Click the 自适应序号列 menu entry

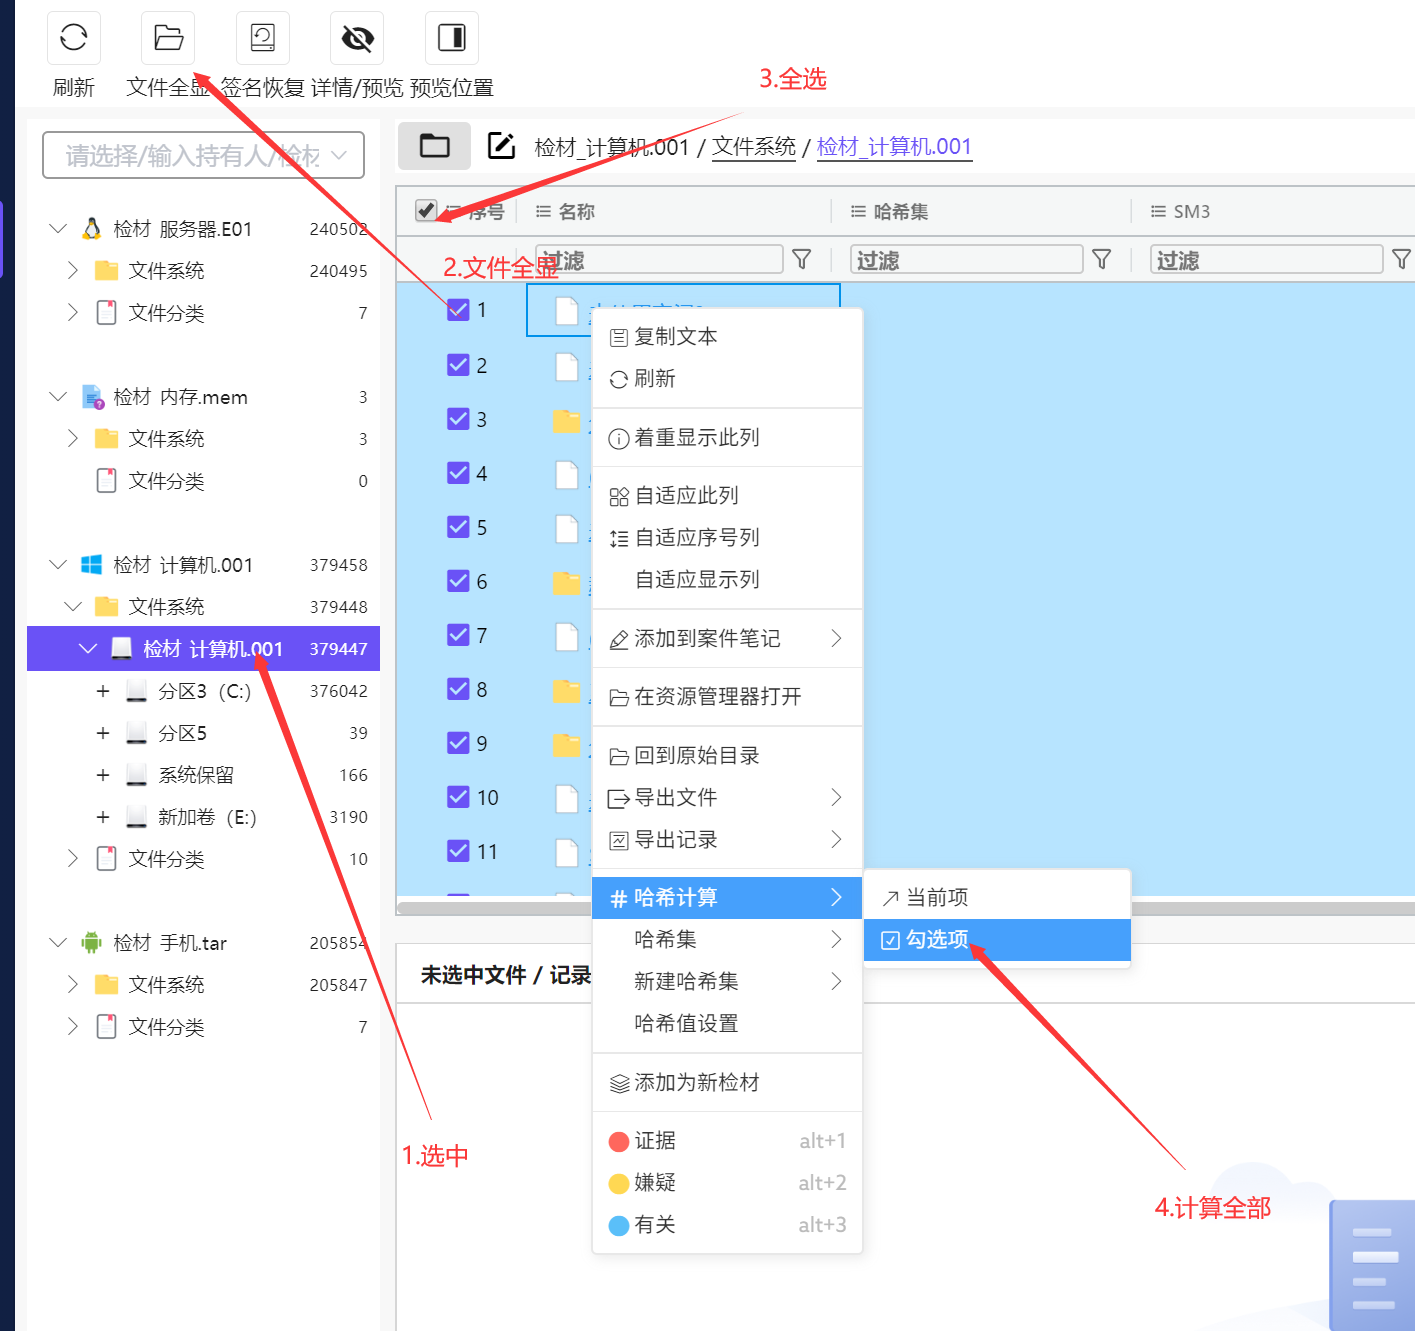coord(727,537)
